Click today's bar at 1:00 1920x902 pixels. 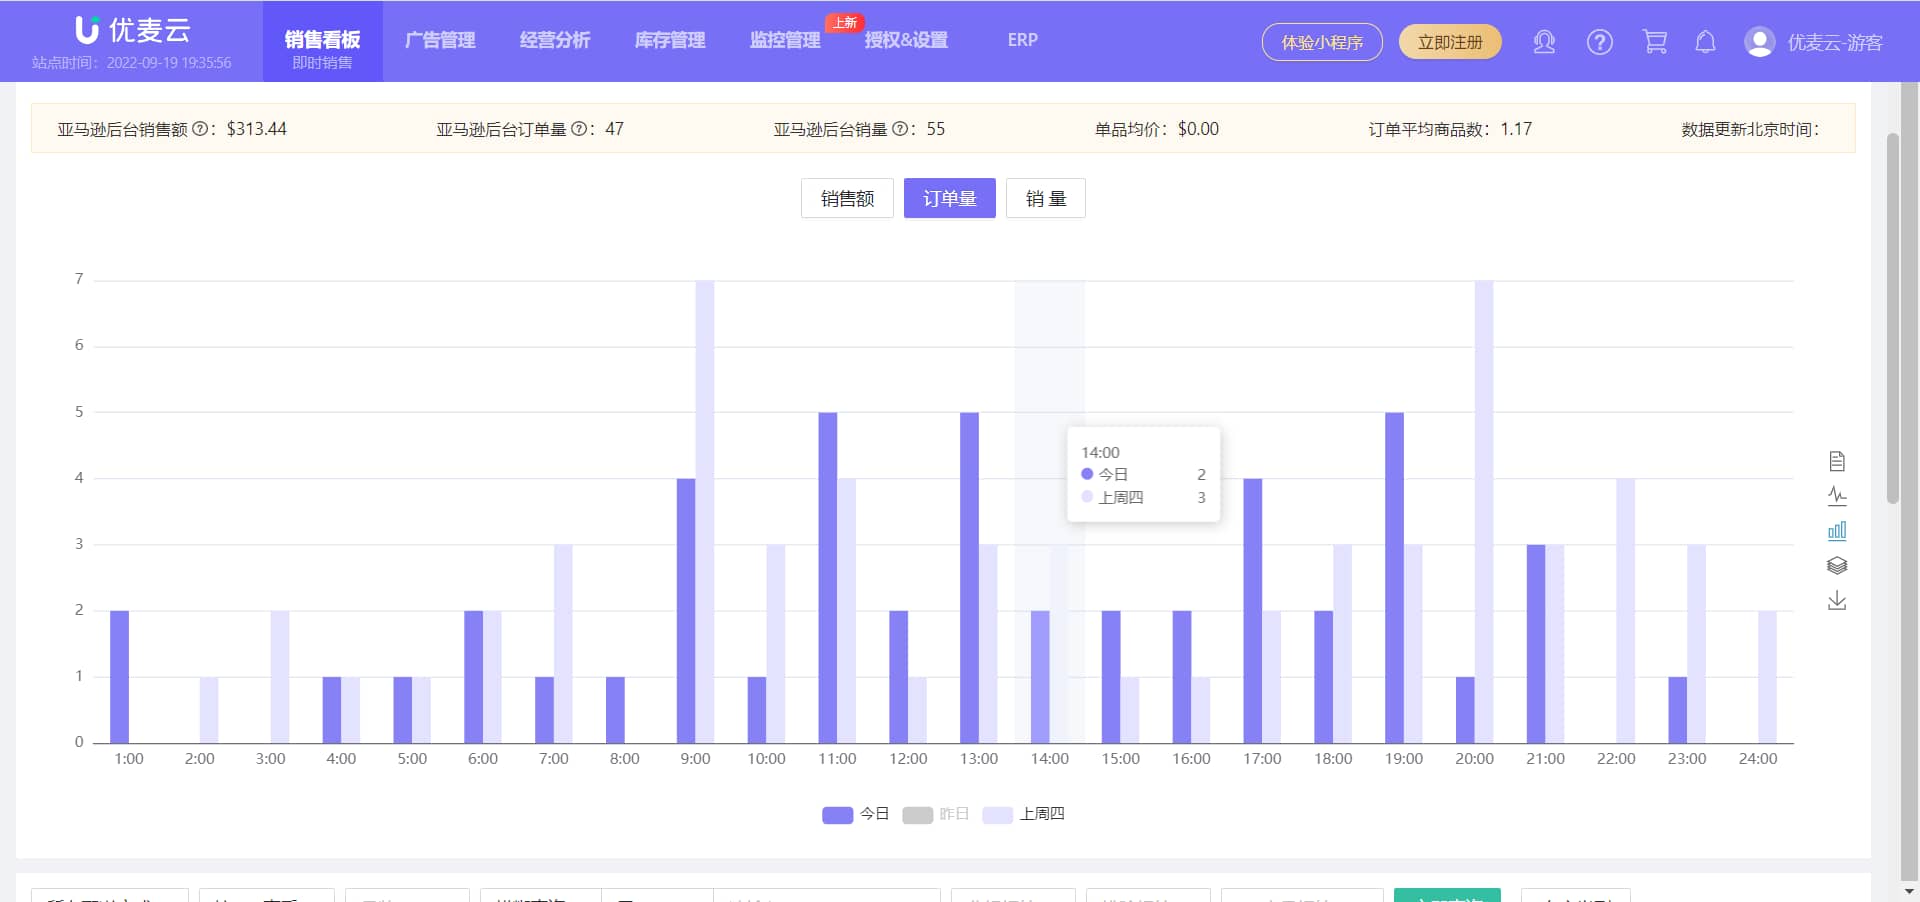coord(119,676)
